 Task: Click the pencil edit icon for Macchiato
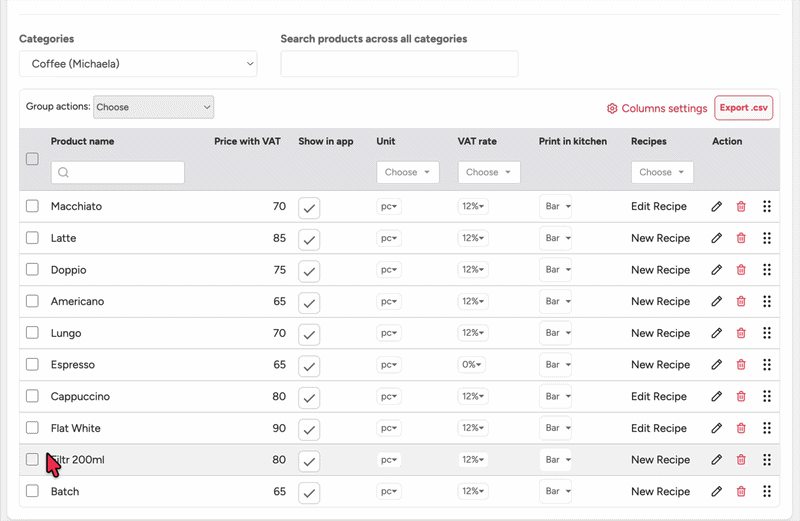click(x=716, y=207)
